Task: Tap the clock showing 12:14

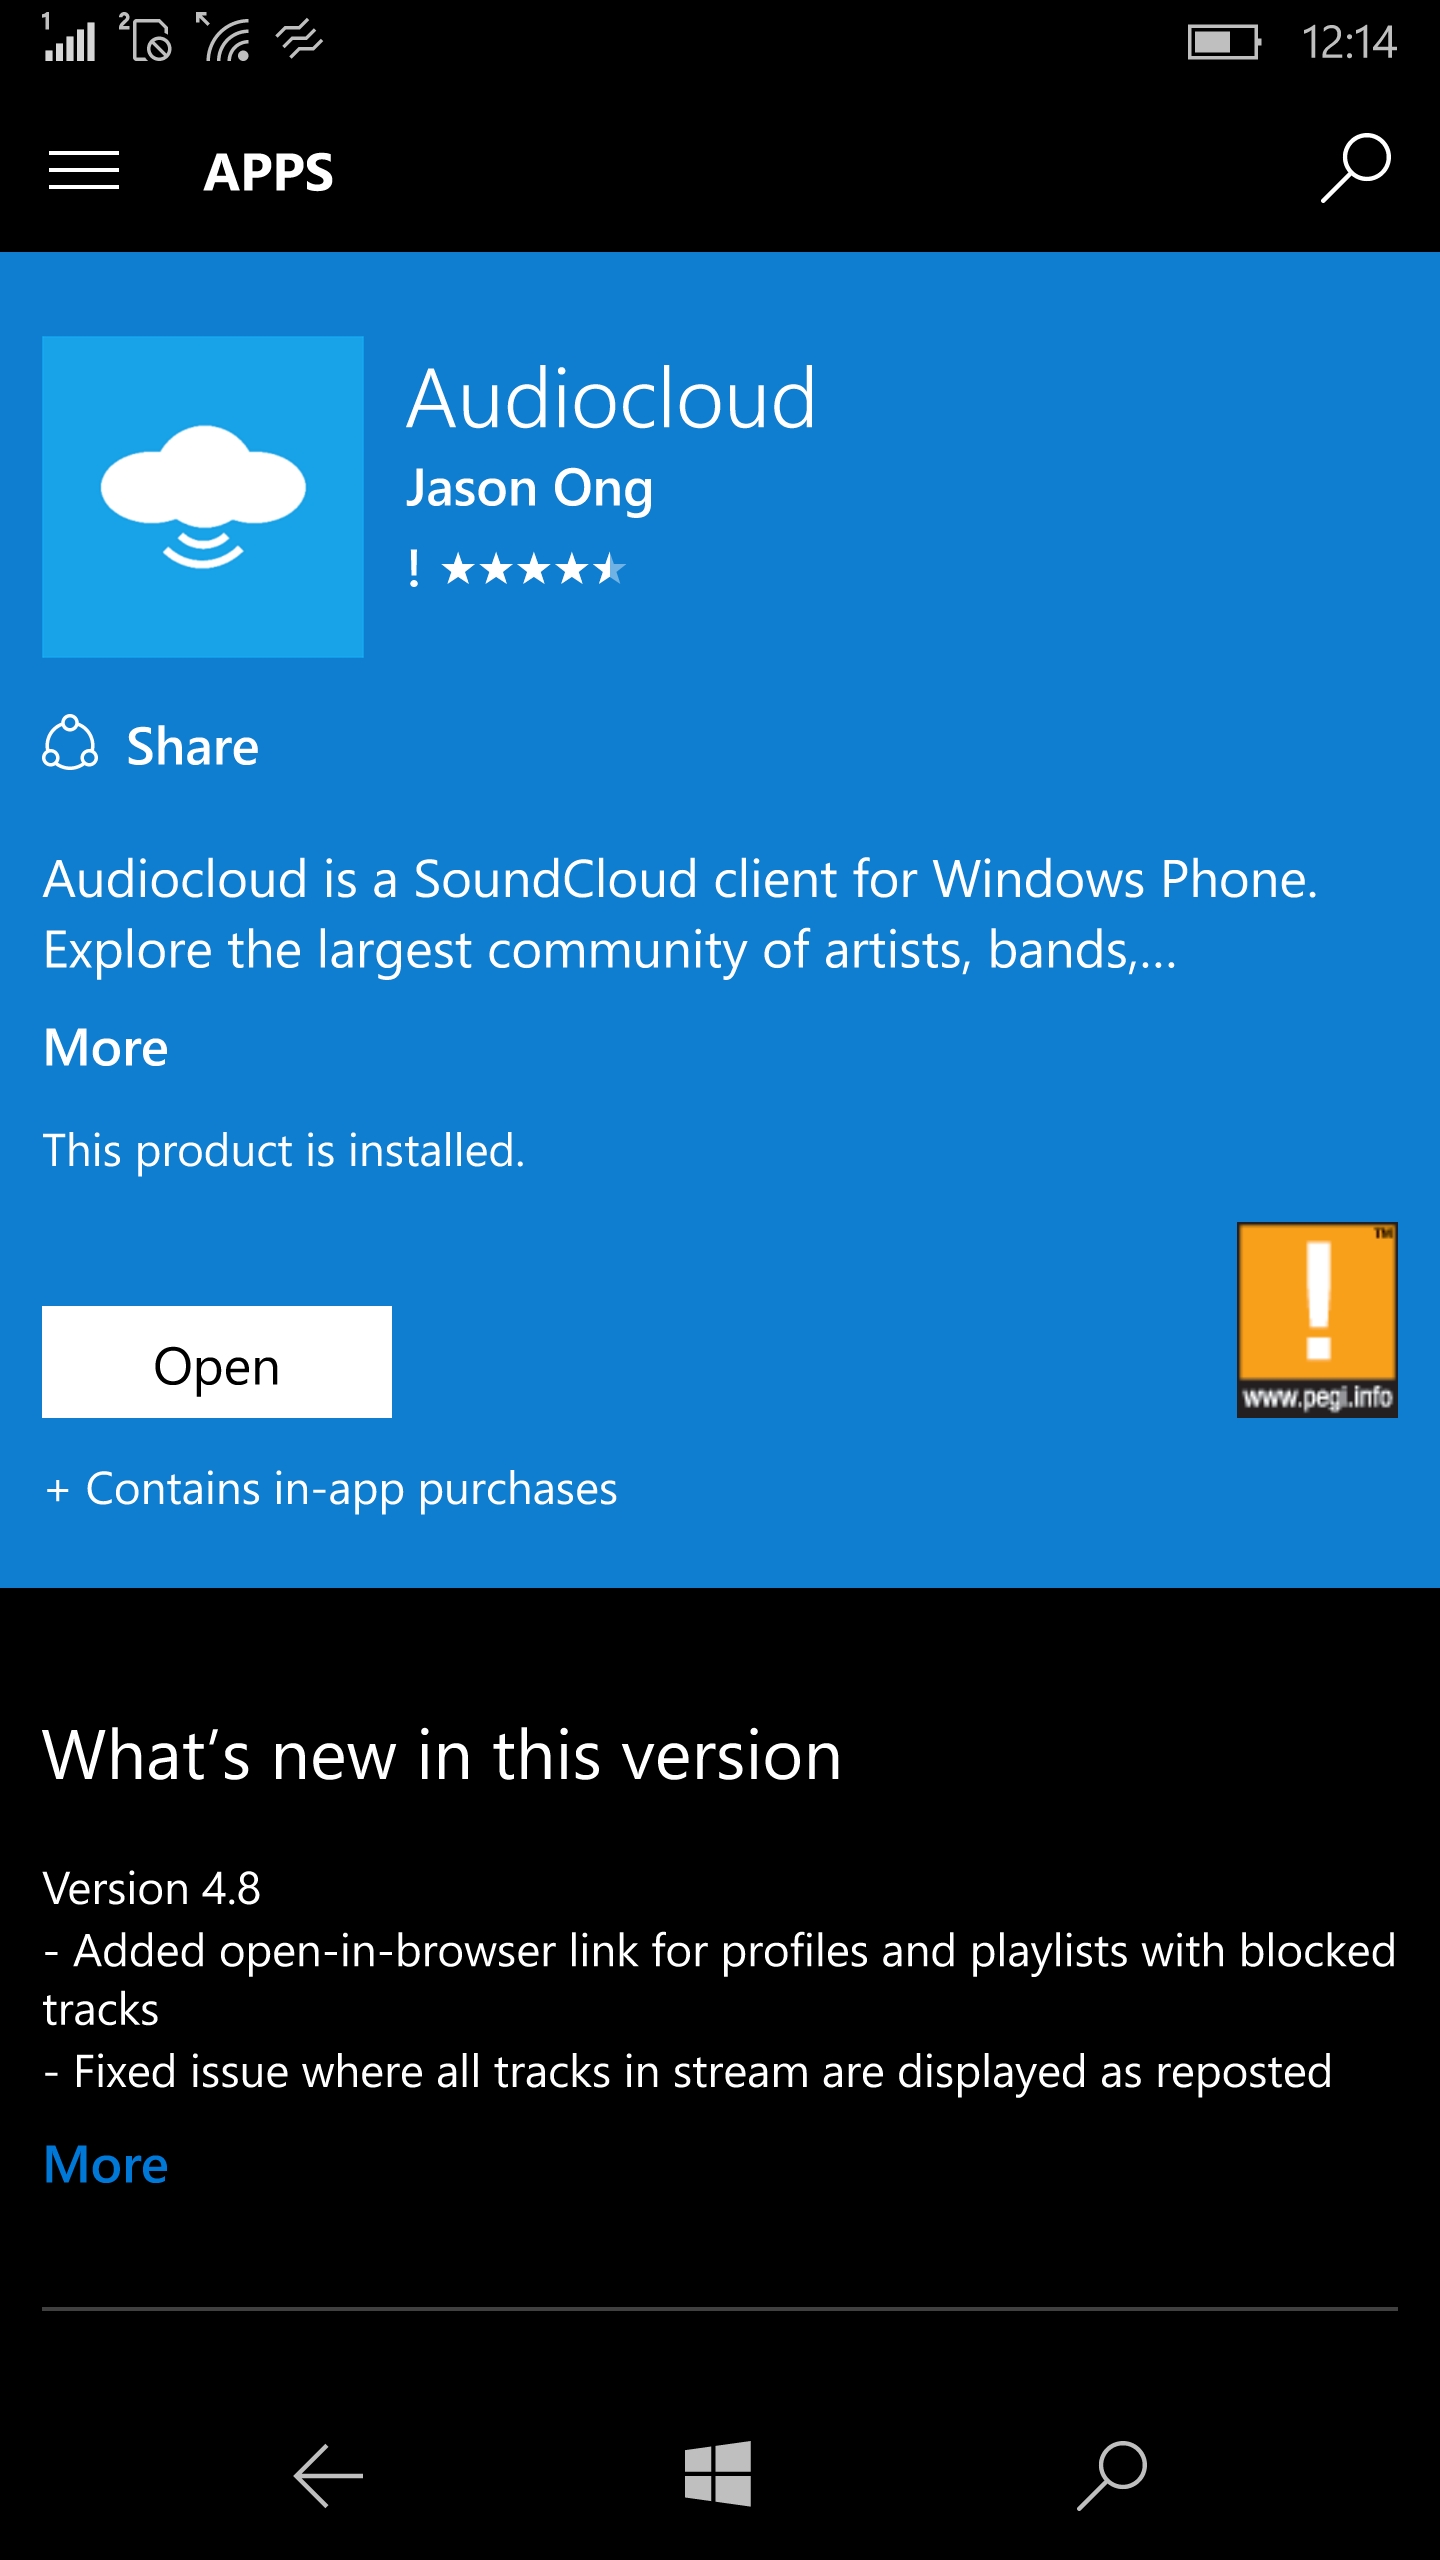Action: (1348, 42)
